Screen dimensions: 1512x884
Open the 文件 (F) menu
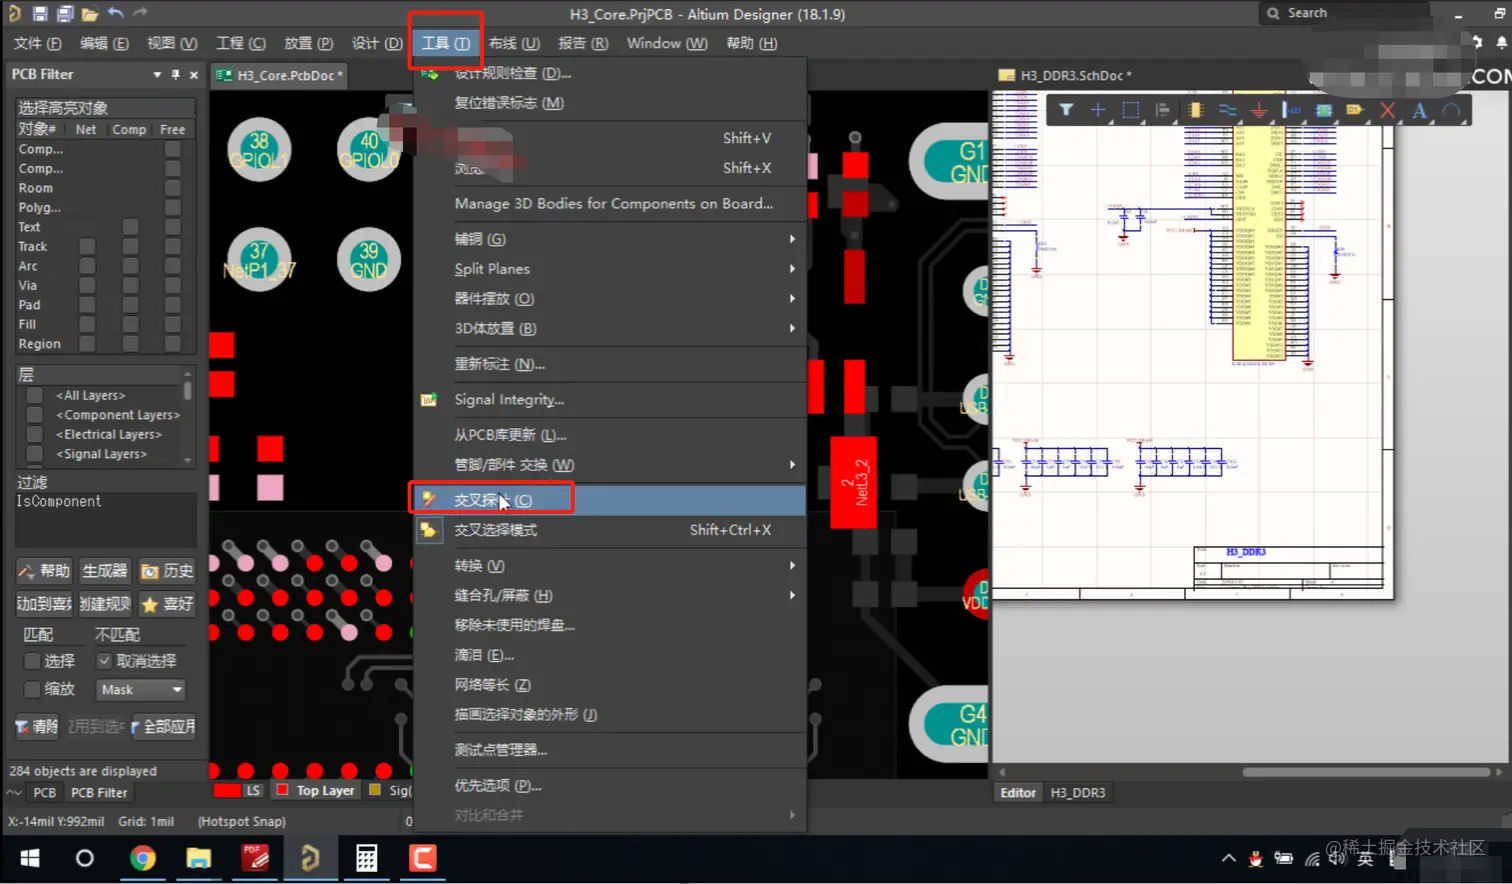(x=37, y=43)
